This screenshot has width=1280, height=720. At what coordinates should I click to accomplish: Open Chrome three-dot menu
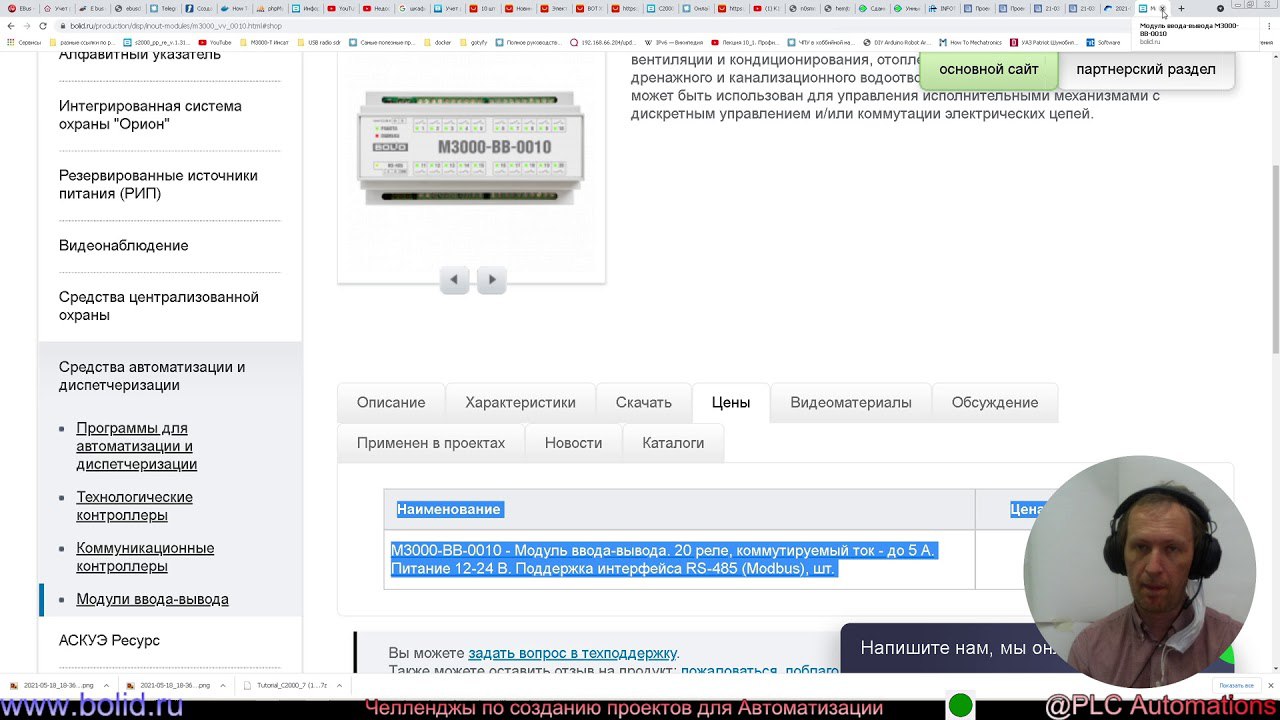1267,26
